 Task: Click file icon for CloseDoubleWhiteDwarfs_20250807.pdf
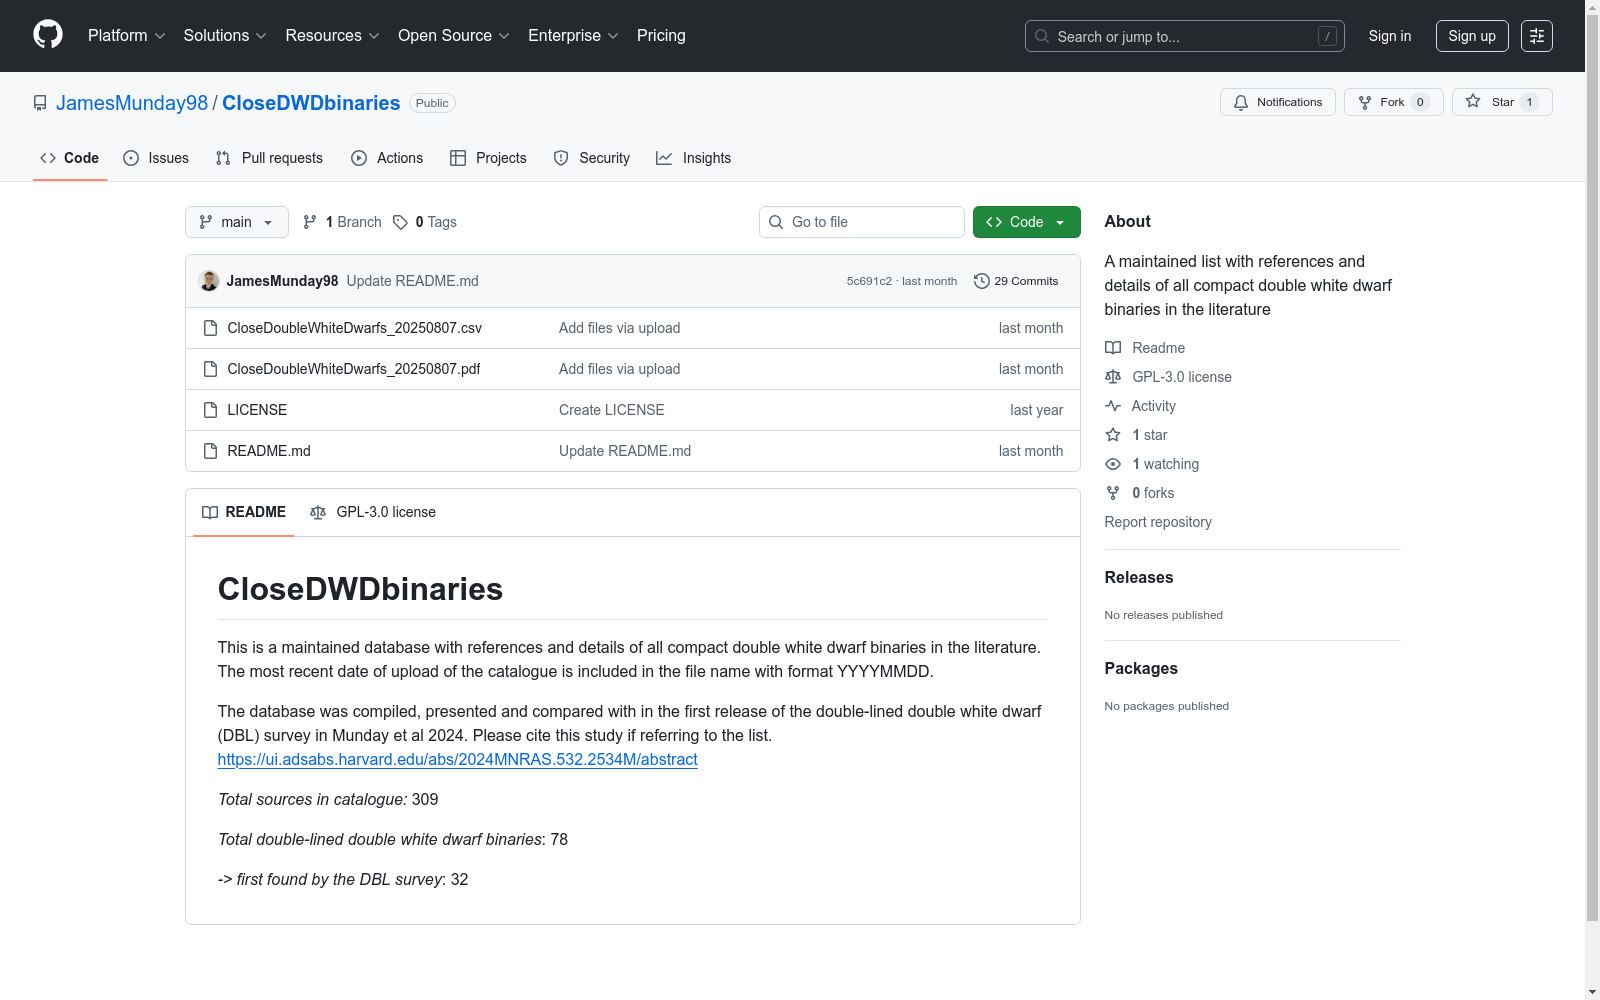click(210, 369)
